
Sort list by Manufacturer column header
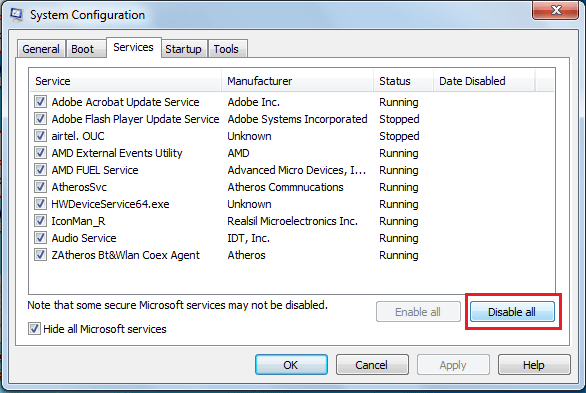pos(298,81)
